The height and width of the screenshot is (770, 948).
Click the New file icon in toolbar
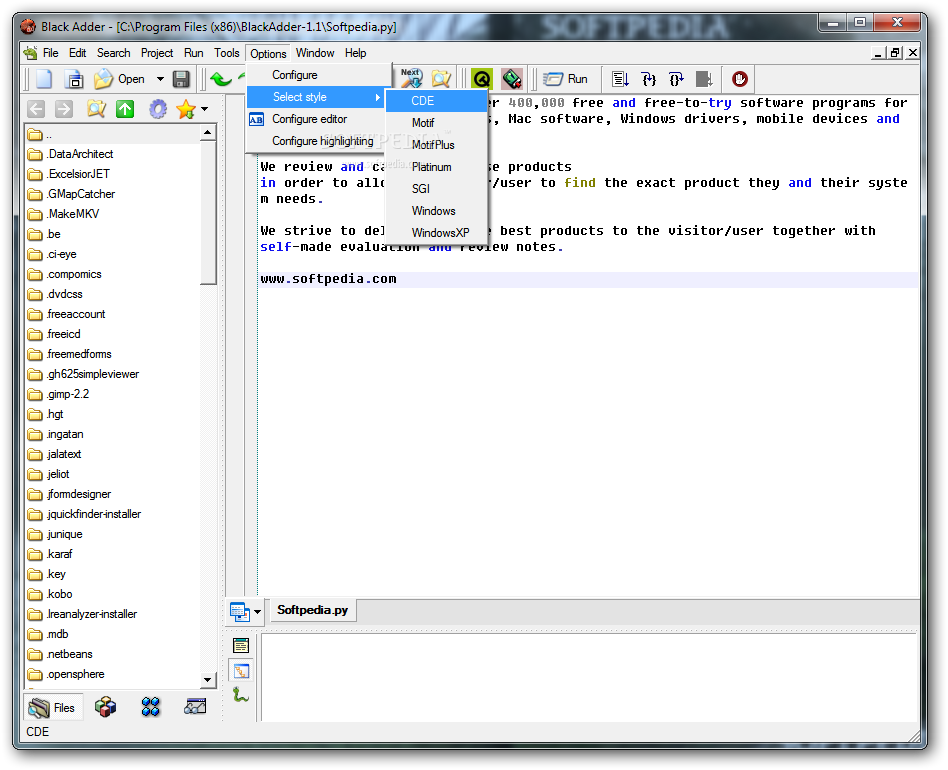tap(44, 79)
